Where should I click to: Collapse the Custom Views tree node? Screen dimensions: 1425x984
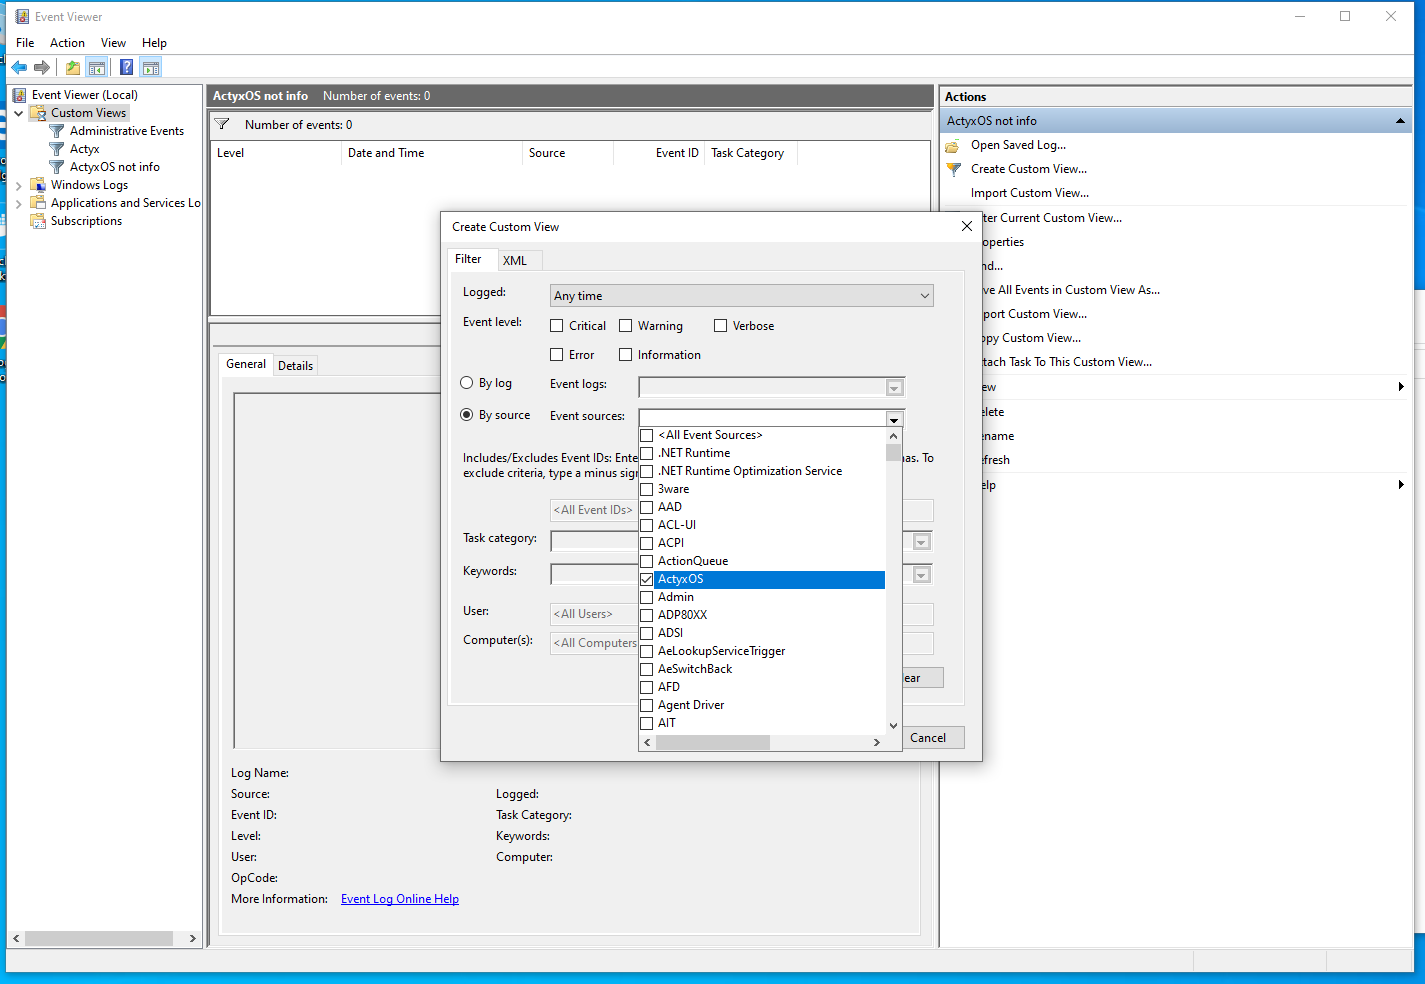point(18,113)
